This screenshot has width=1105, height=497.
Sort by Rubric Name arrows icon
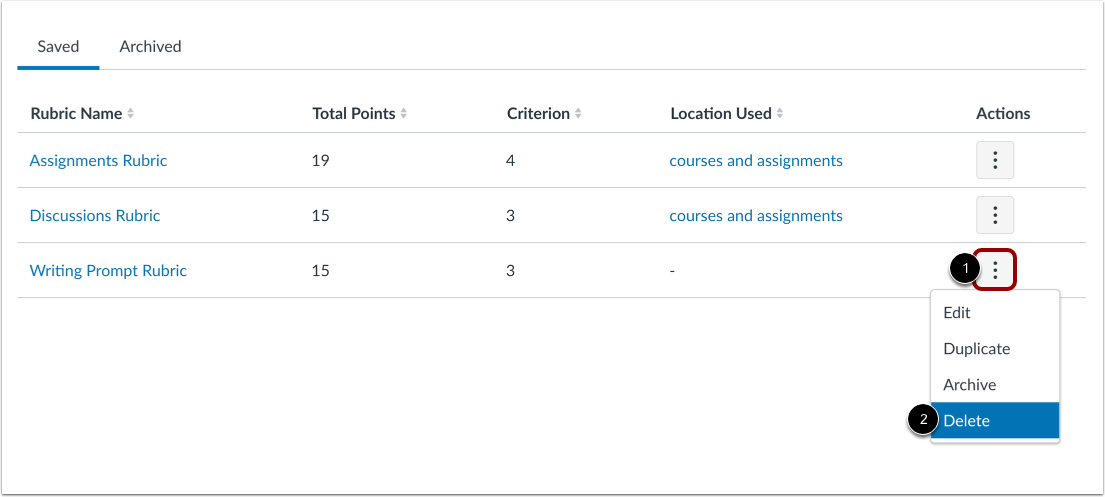coord(131,114)
